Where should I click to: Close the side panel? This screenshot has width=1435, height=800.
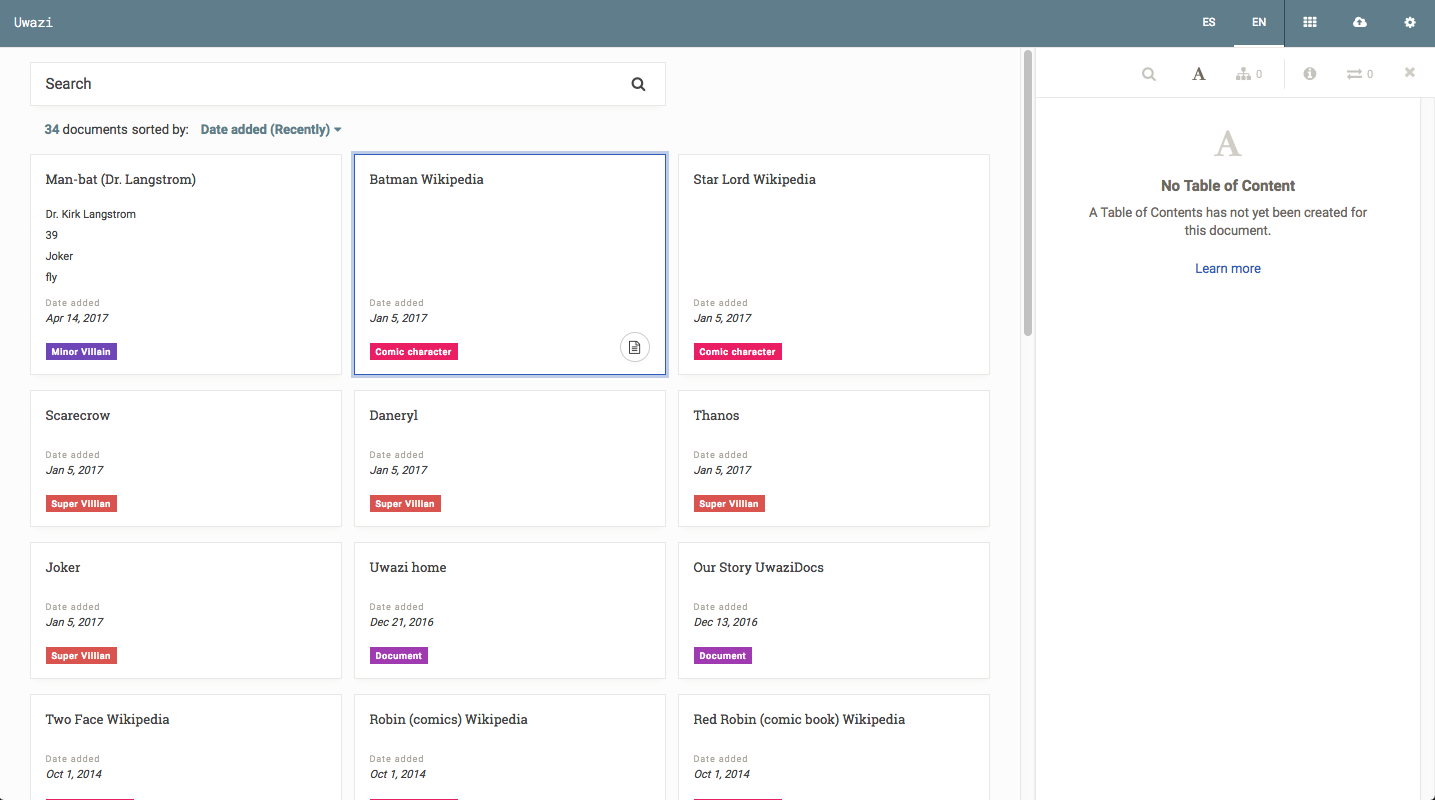pos(1410,72)
